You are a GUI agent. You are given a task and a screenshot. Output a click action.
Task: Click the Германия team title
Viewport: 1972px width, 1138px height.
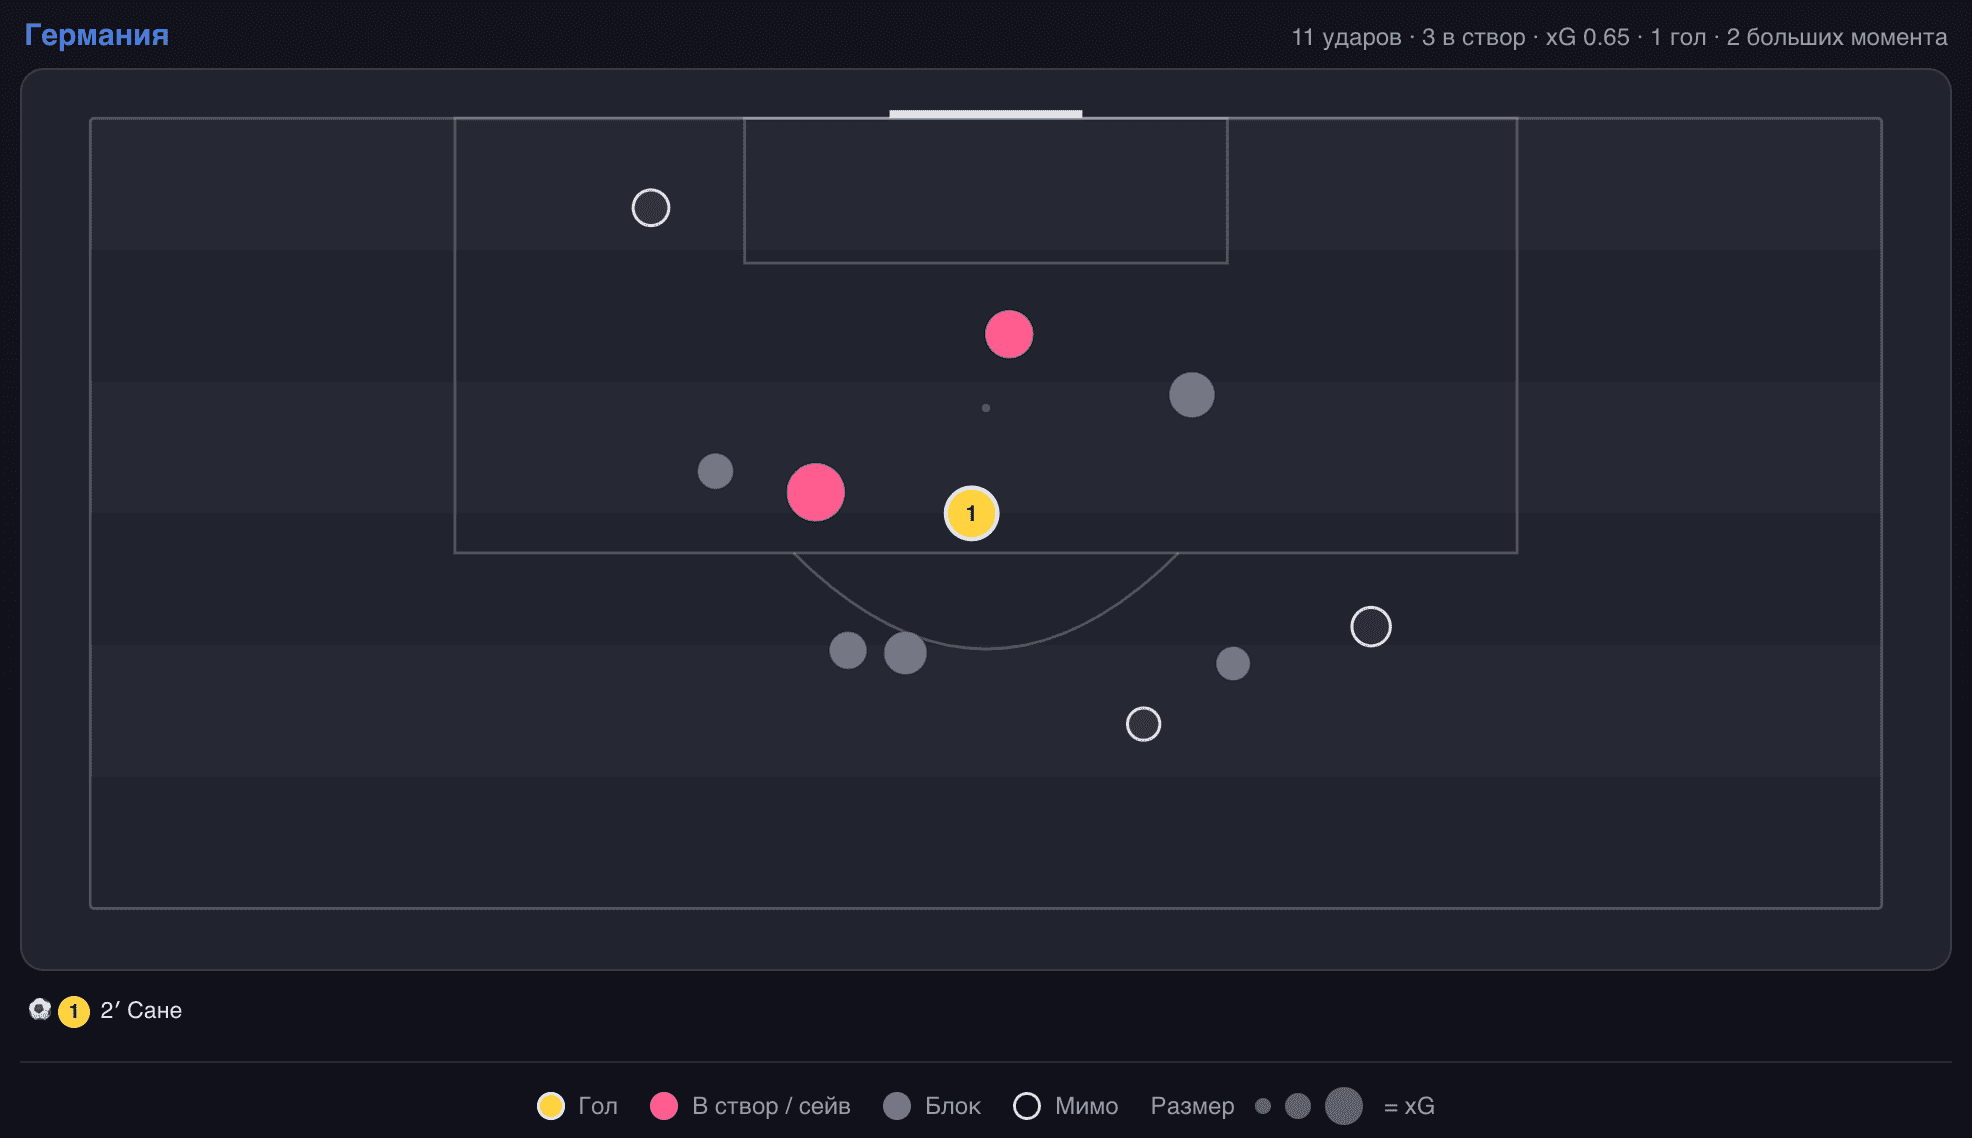(97, 35)
